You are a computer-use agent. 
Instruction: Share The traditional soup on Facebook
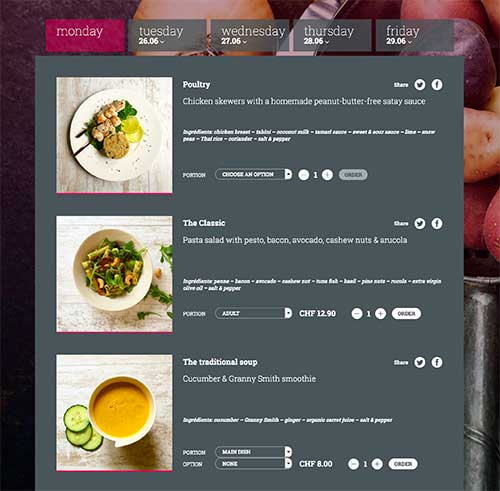[x=437, y=362]
